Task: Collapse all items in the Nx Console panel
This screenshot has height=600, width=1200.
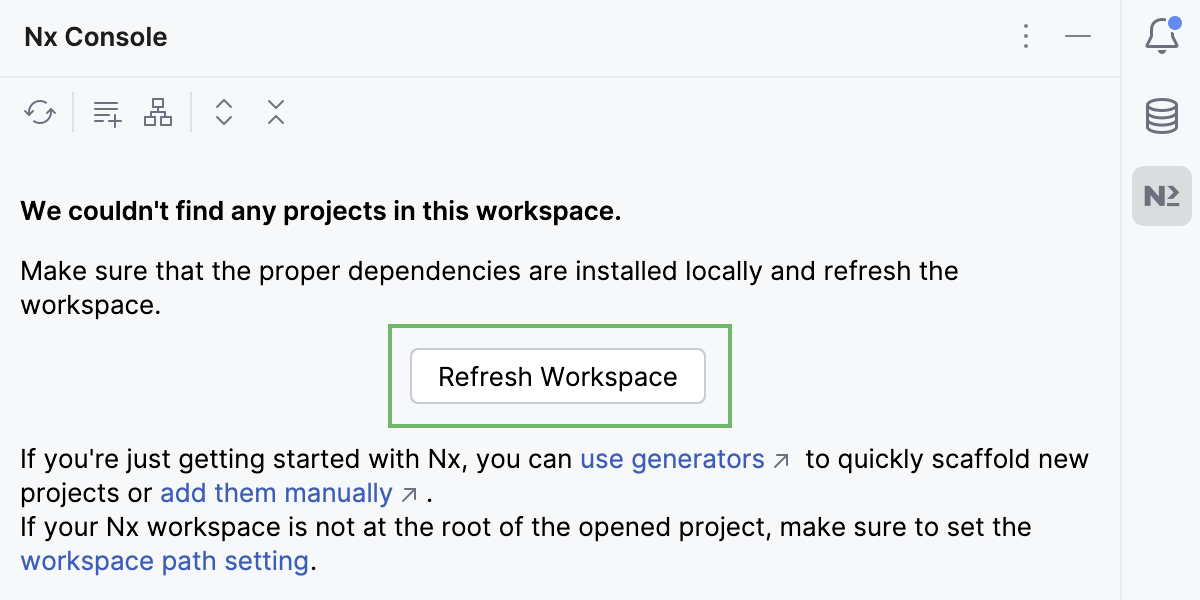Action: click(x=275, y=112)
